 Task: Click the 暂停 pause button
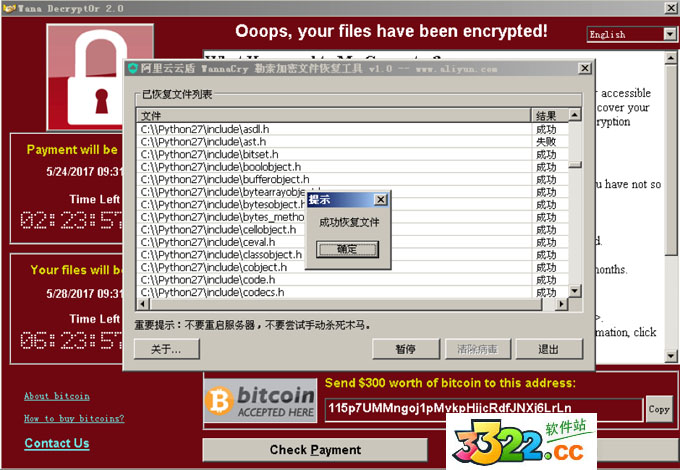tap(405, 349)
